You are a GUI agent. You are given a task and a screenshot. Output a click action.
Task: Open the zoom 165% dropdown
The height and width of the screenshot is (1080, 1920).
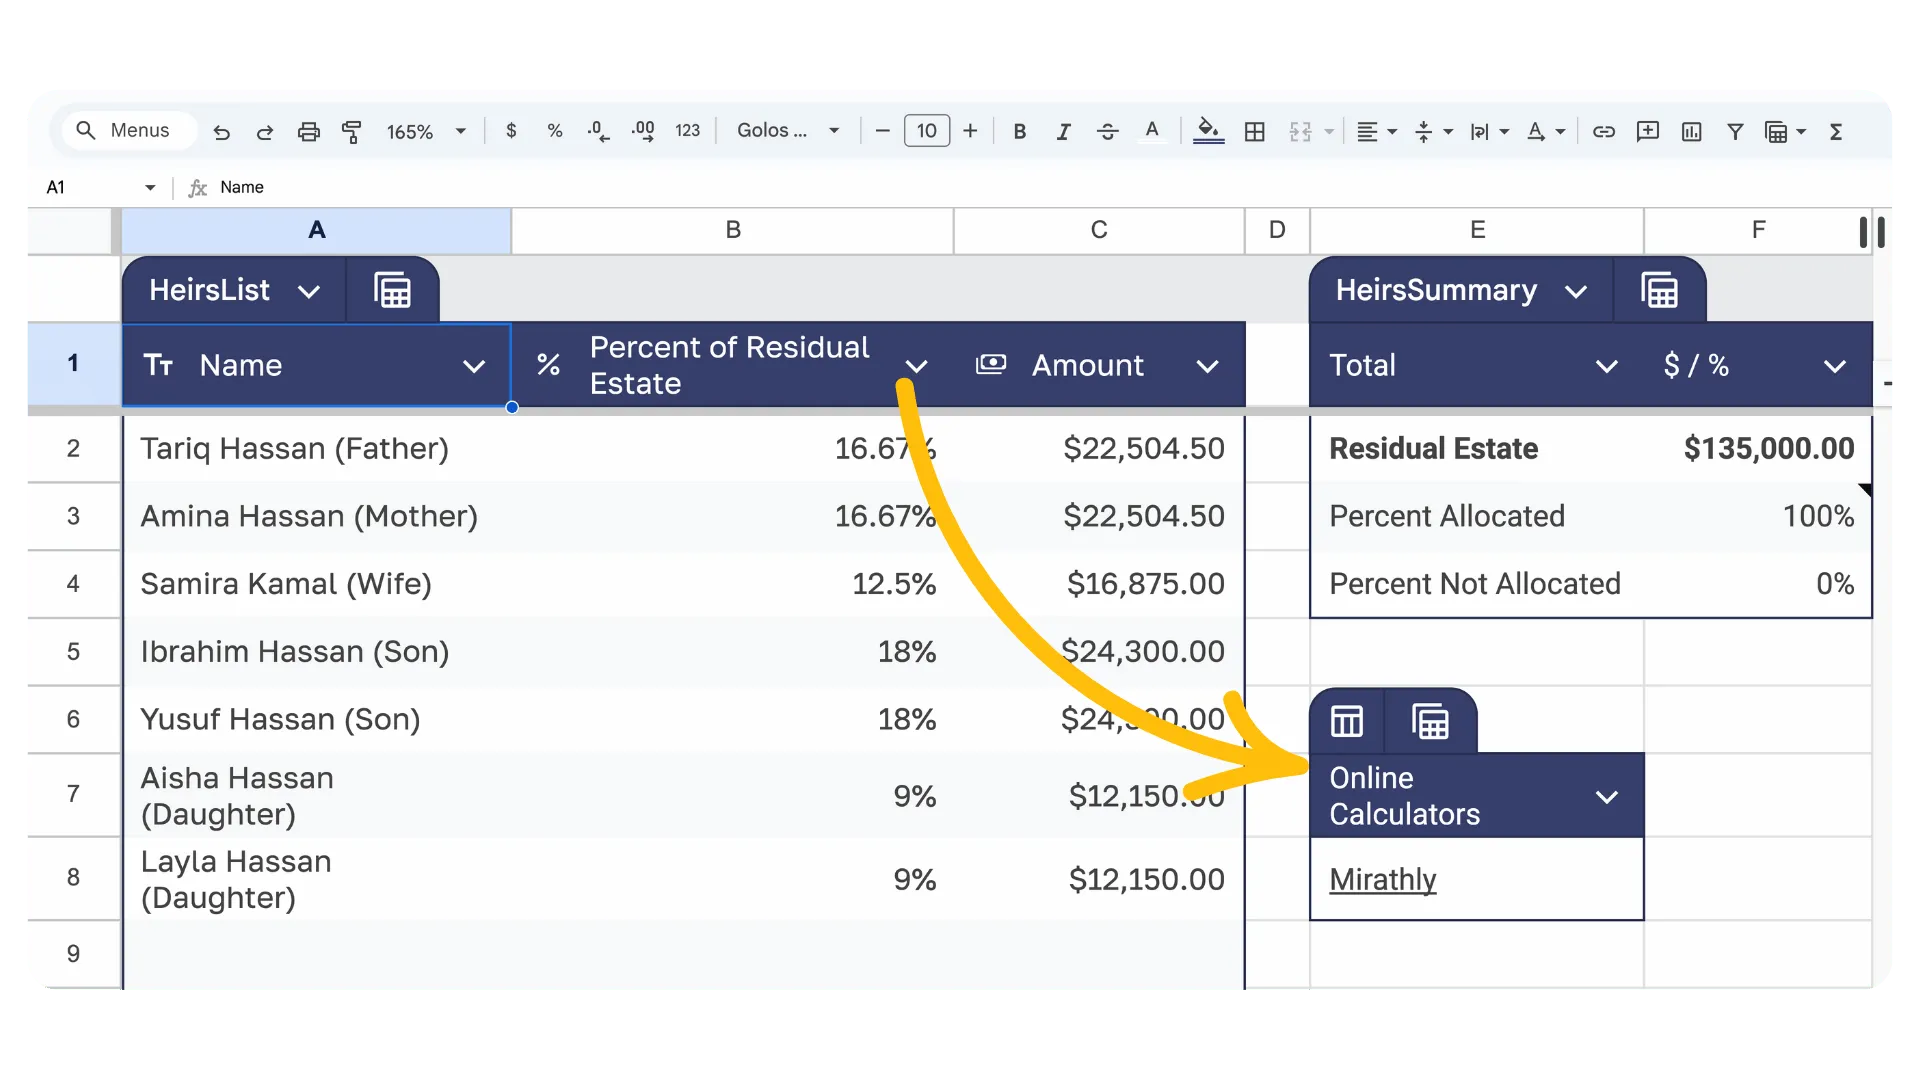click(427, 131)
